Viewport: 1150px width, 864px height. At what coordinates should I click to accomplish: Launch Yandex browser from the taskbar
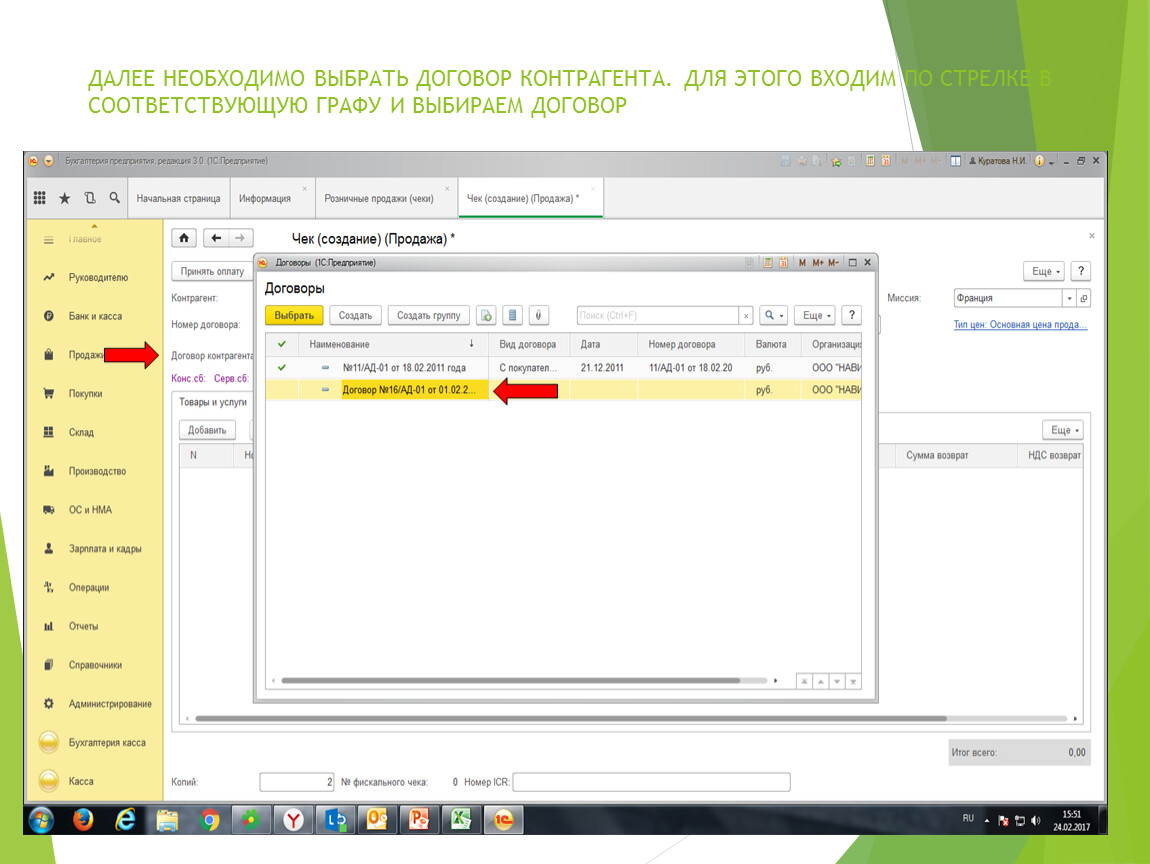(x=293, y=820)
